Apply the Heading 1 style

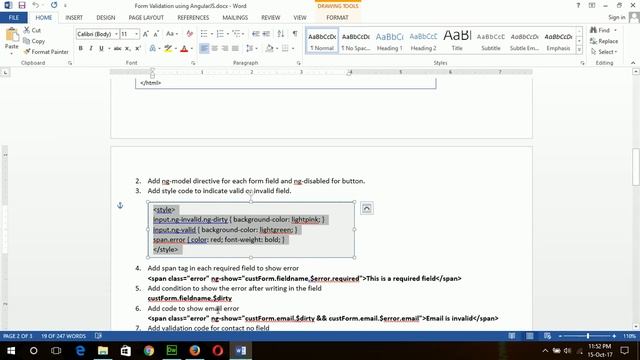389,40
